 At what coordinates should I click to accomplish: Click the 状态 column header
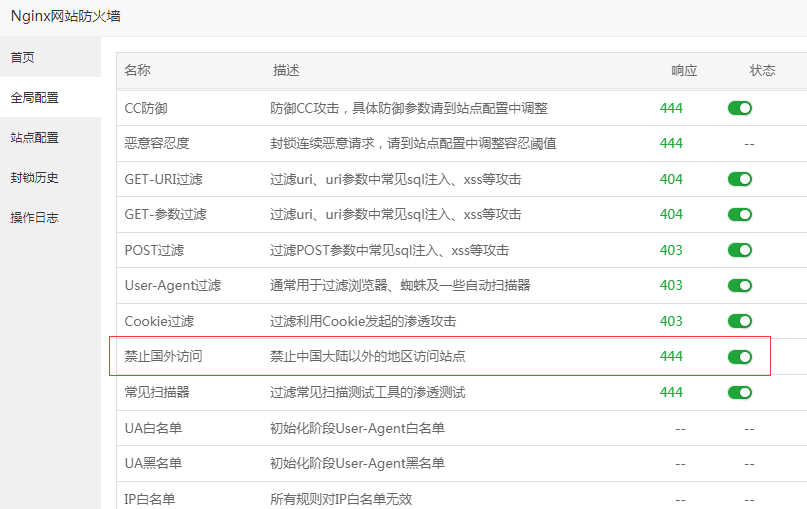tap(762, 71)
